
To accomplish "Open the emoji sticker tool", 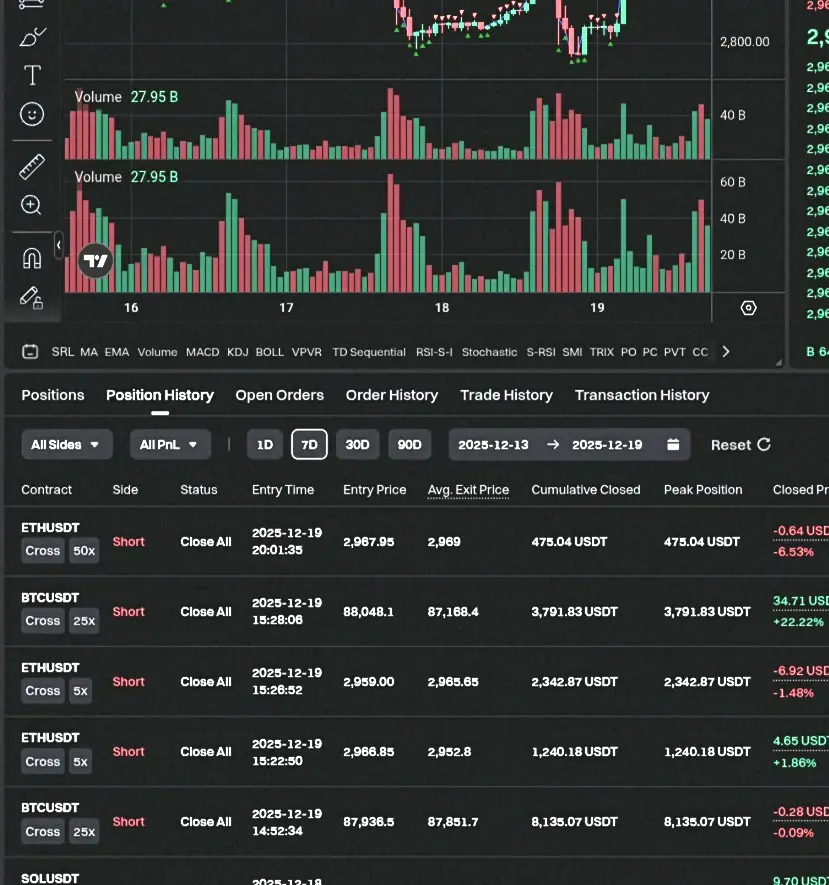I will click(32, 114).
